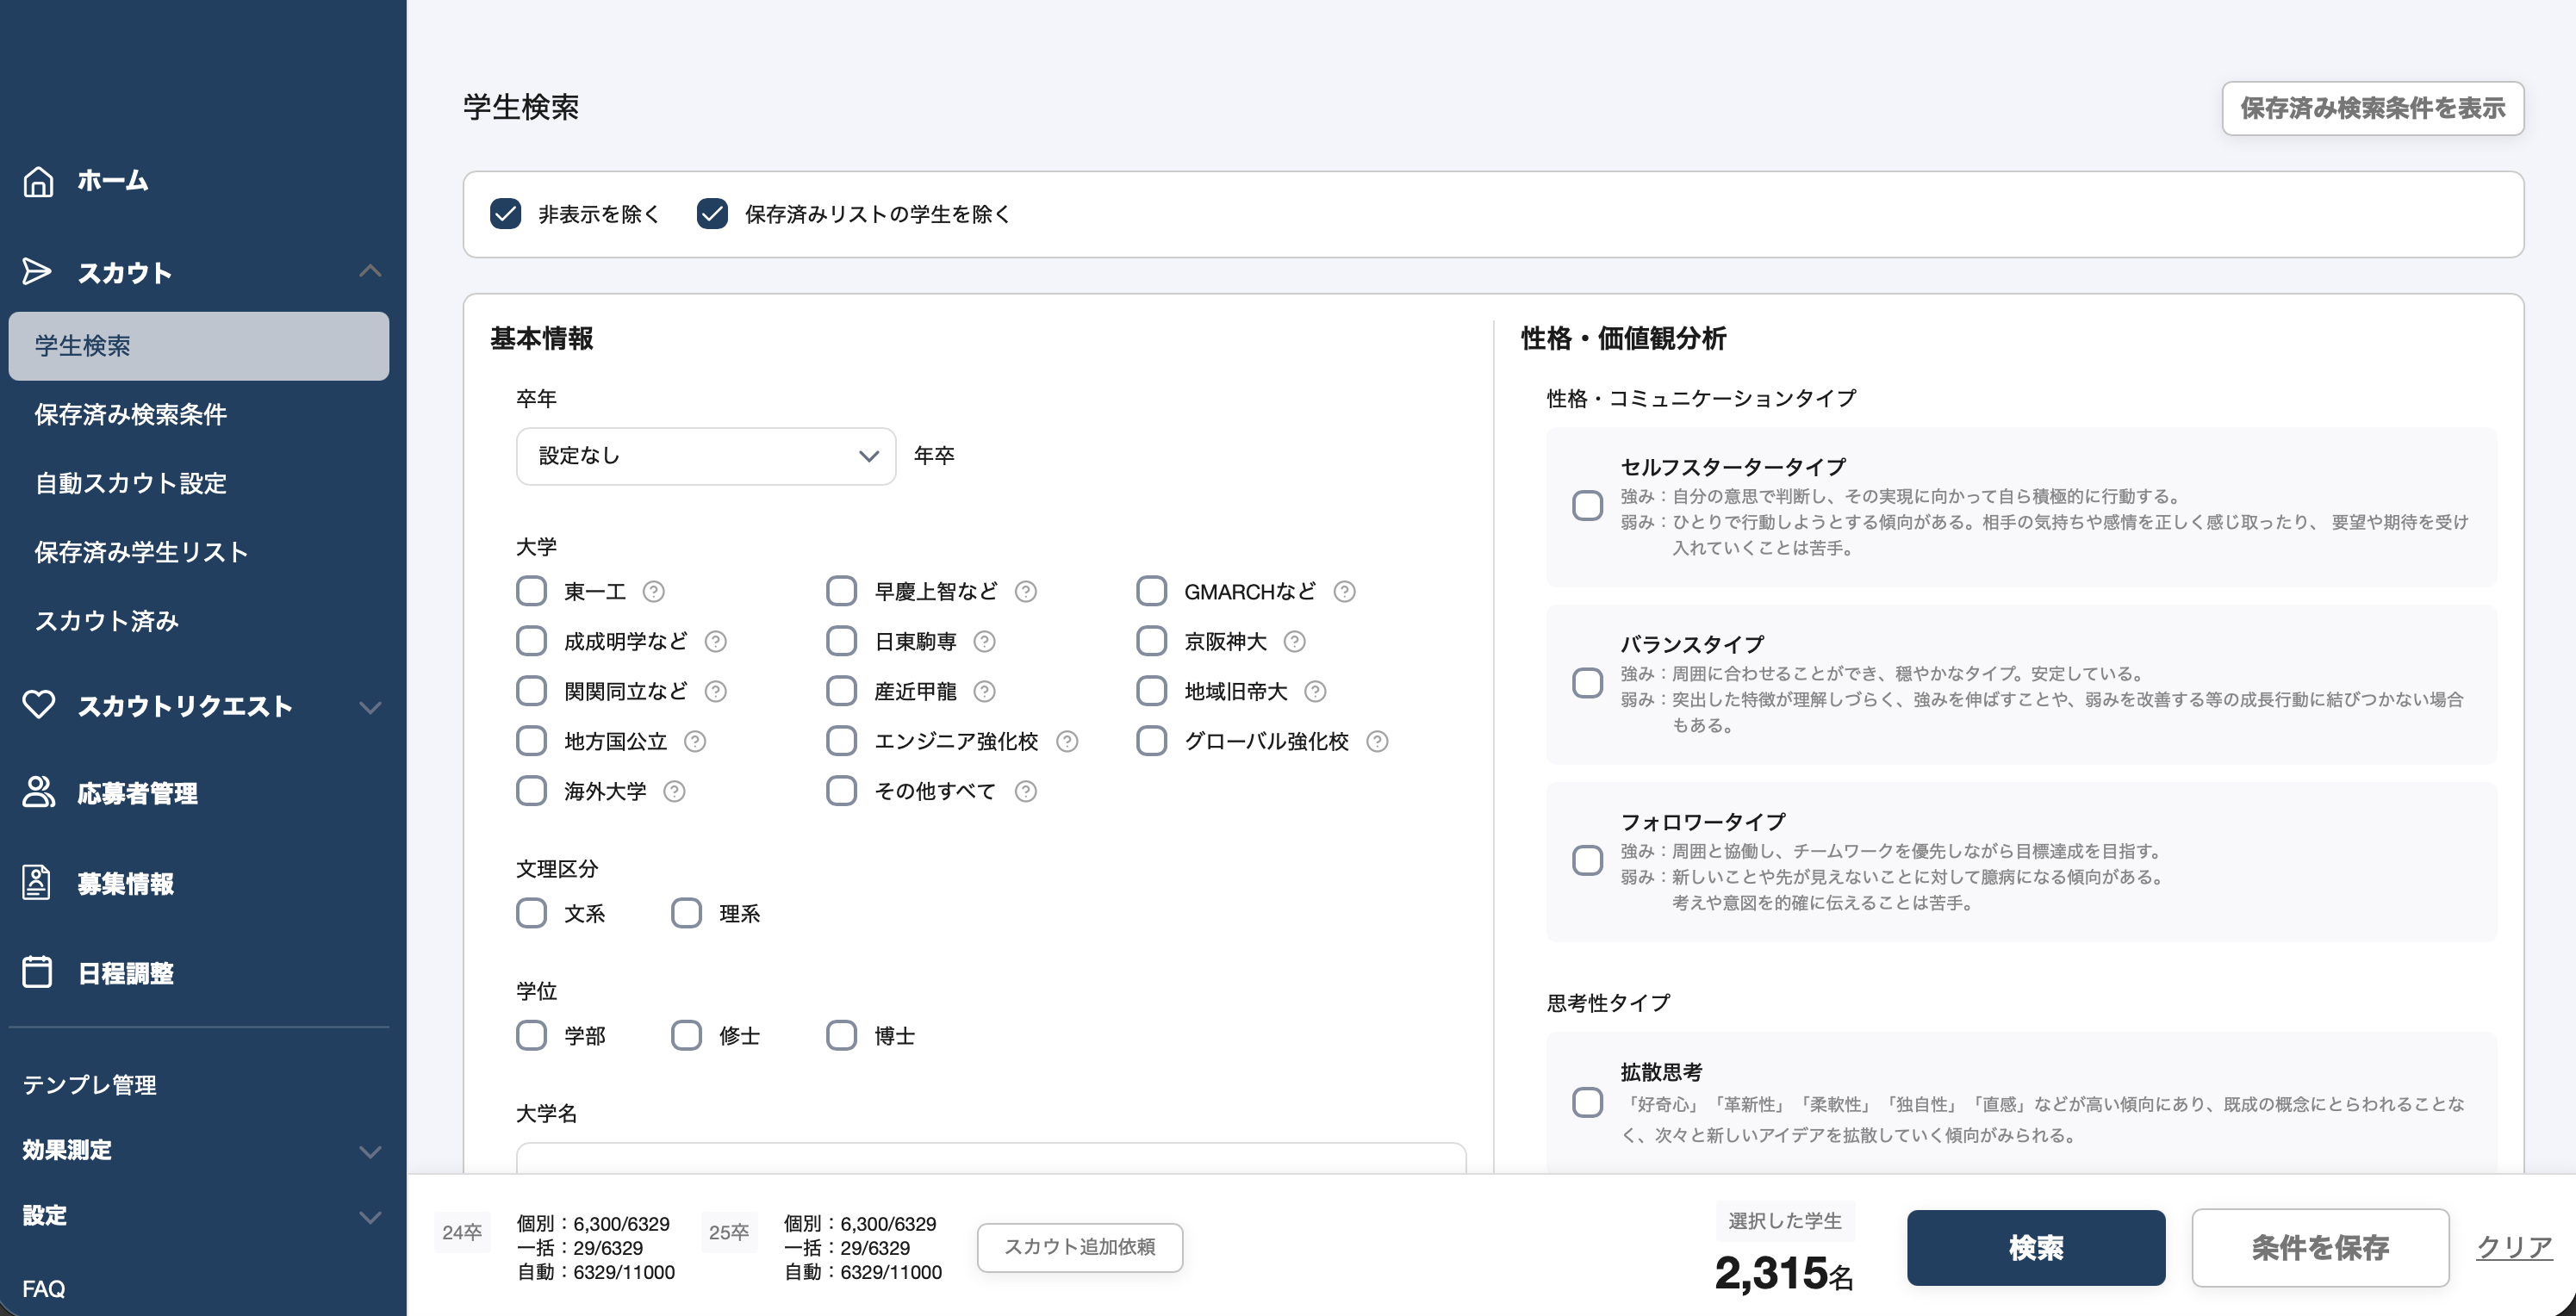Click the クリア link
The height and width of the screenshot is (1316, 2576).
point(2513,1247)
